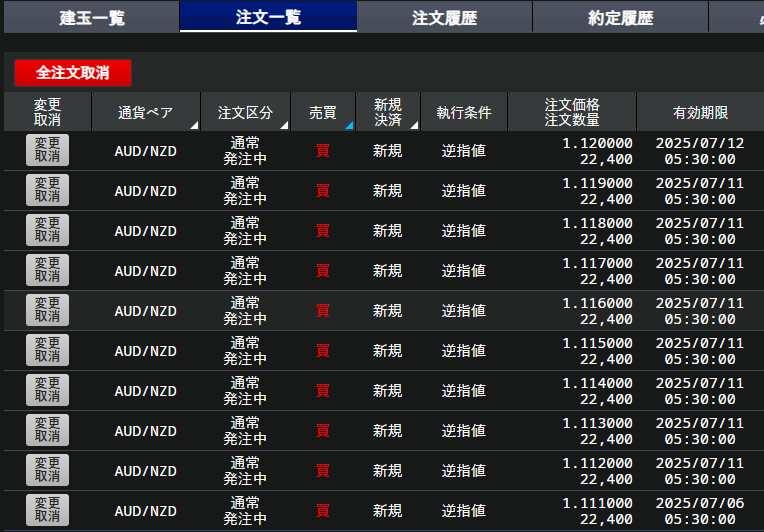Click 通常 発注中 in the 1.112000 row
This screenshot has height=532, width=764.
point(245,471)
